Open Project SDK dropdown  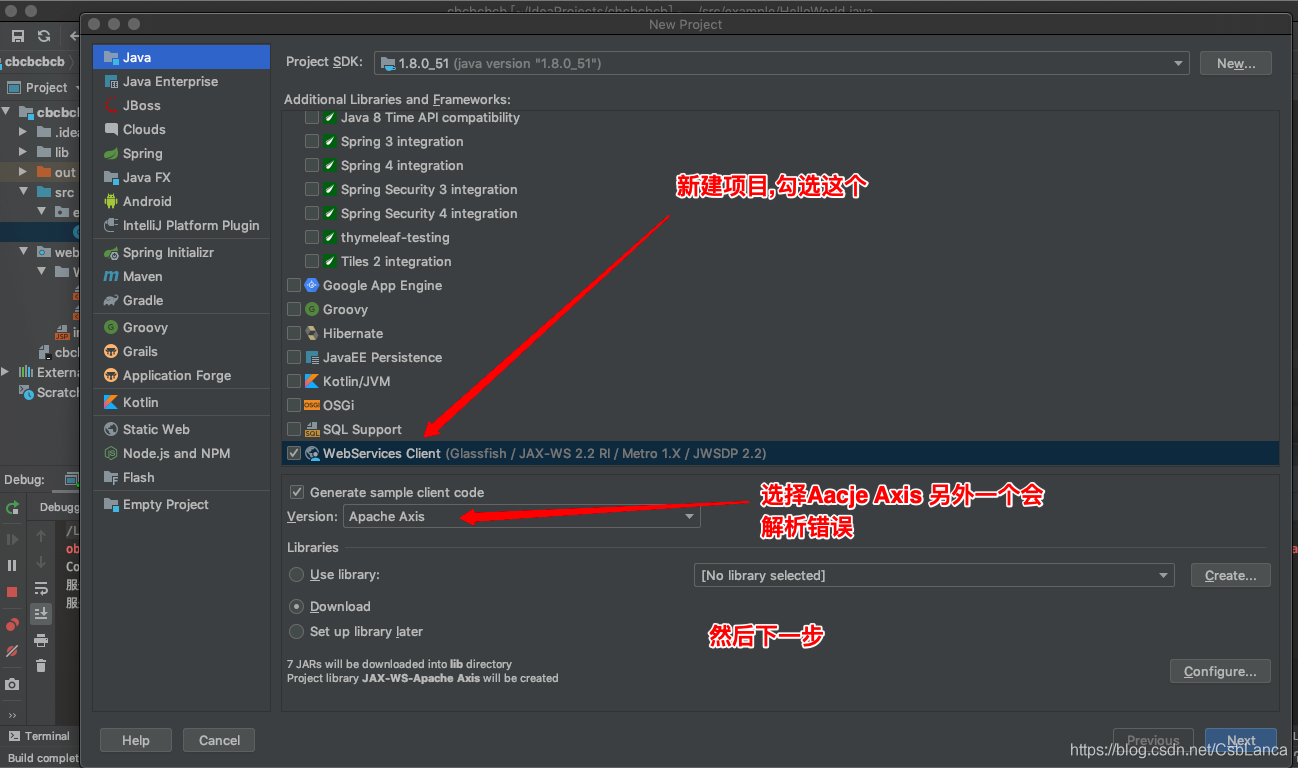point(782,63)
